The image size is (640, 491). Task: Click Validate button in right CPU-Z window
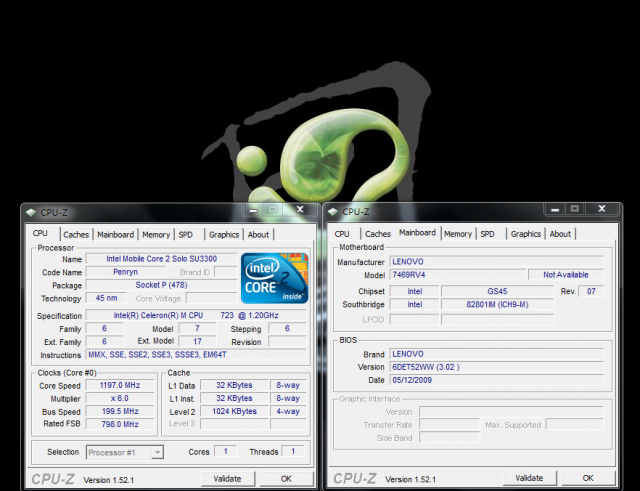(x=529, y=478)
